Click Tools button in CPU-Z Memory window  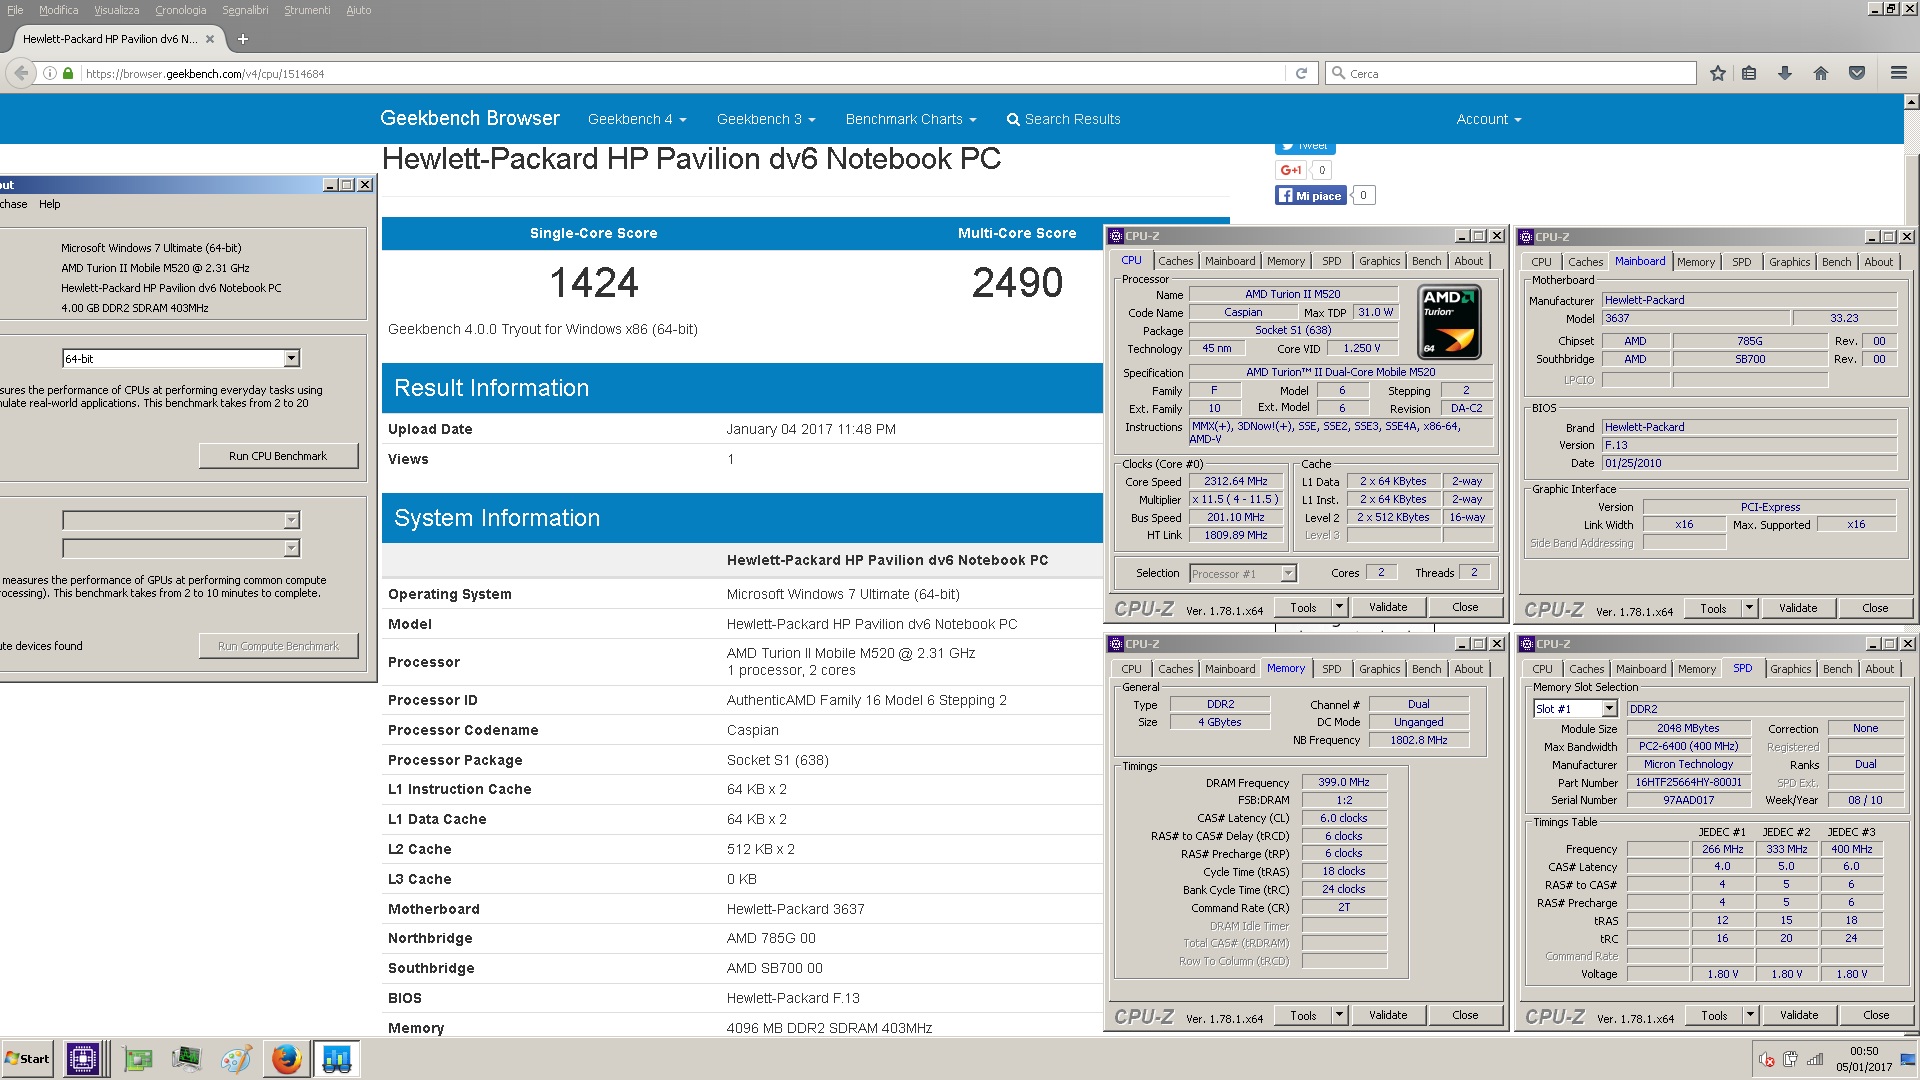(1303, 1015)
